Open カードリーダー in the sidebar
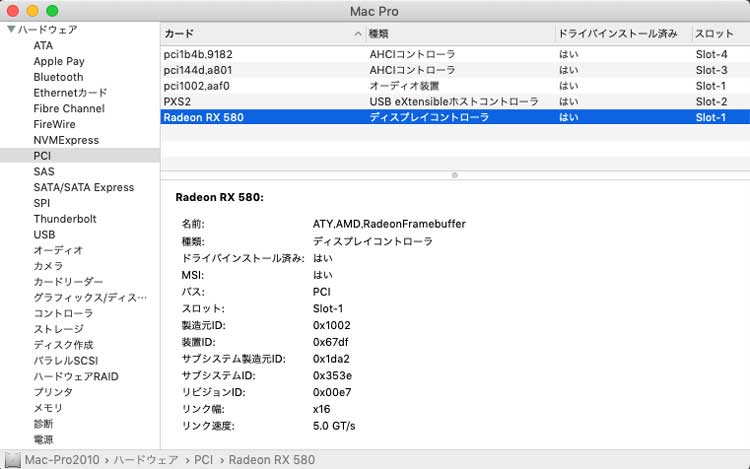The width and height of the screenshot is (750, 469). click(x=68, y=282)
